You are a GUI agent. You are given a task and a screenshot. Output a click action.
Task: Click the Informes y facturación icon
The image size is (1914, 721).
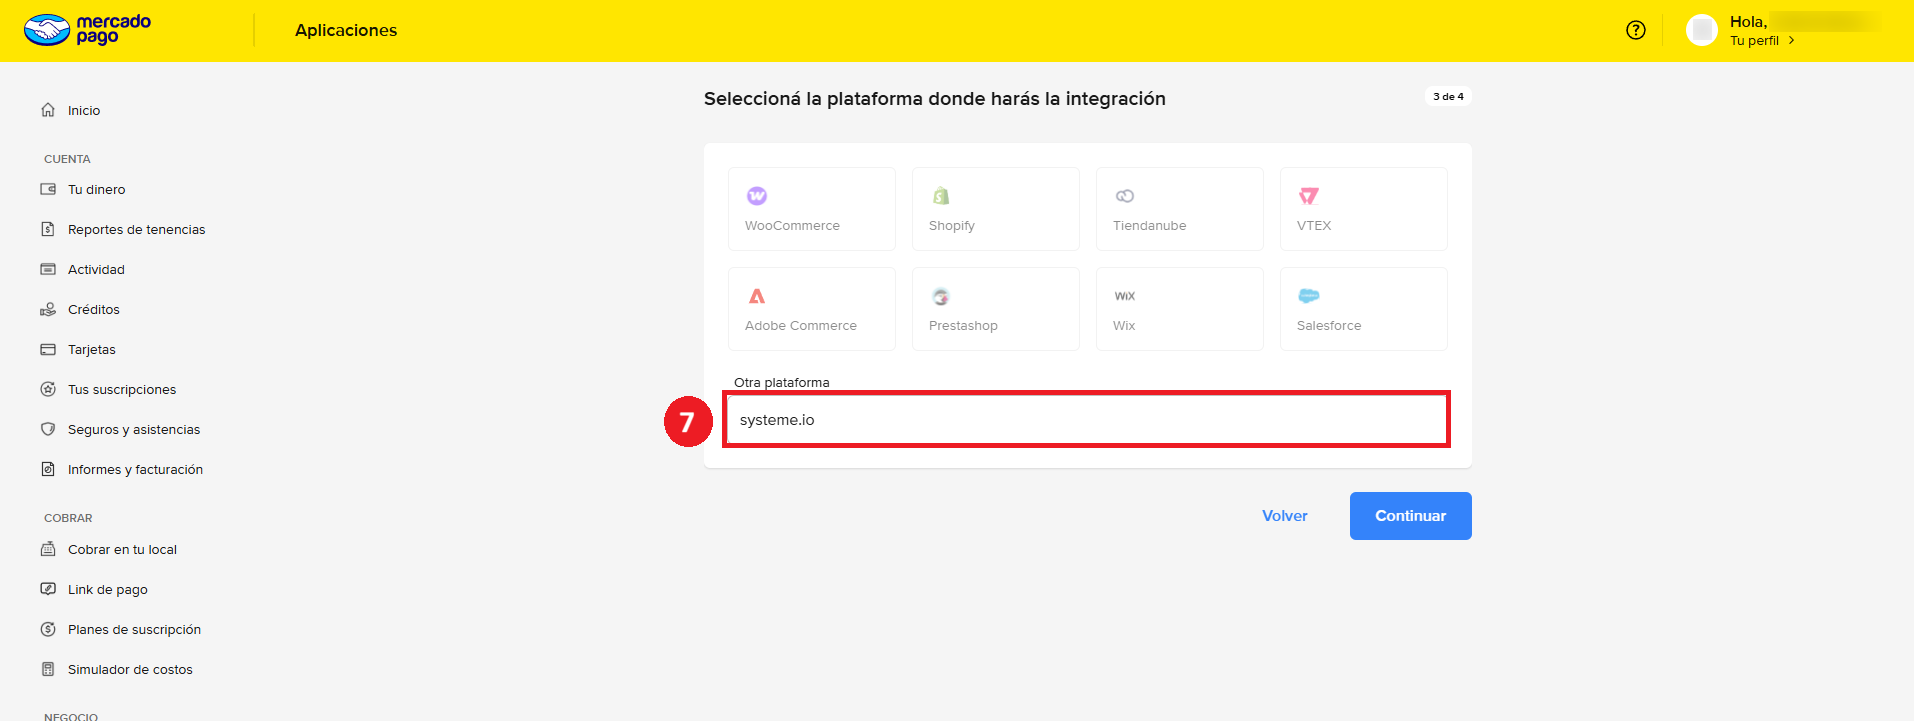48,469
